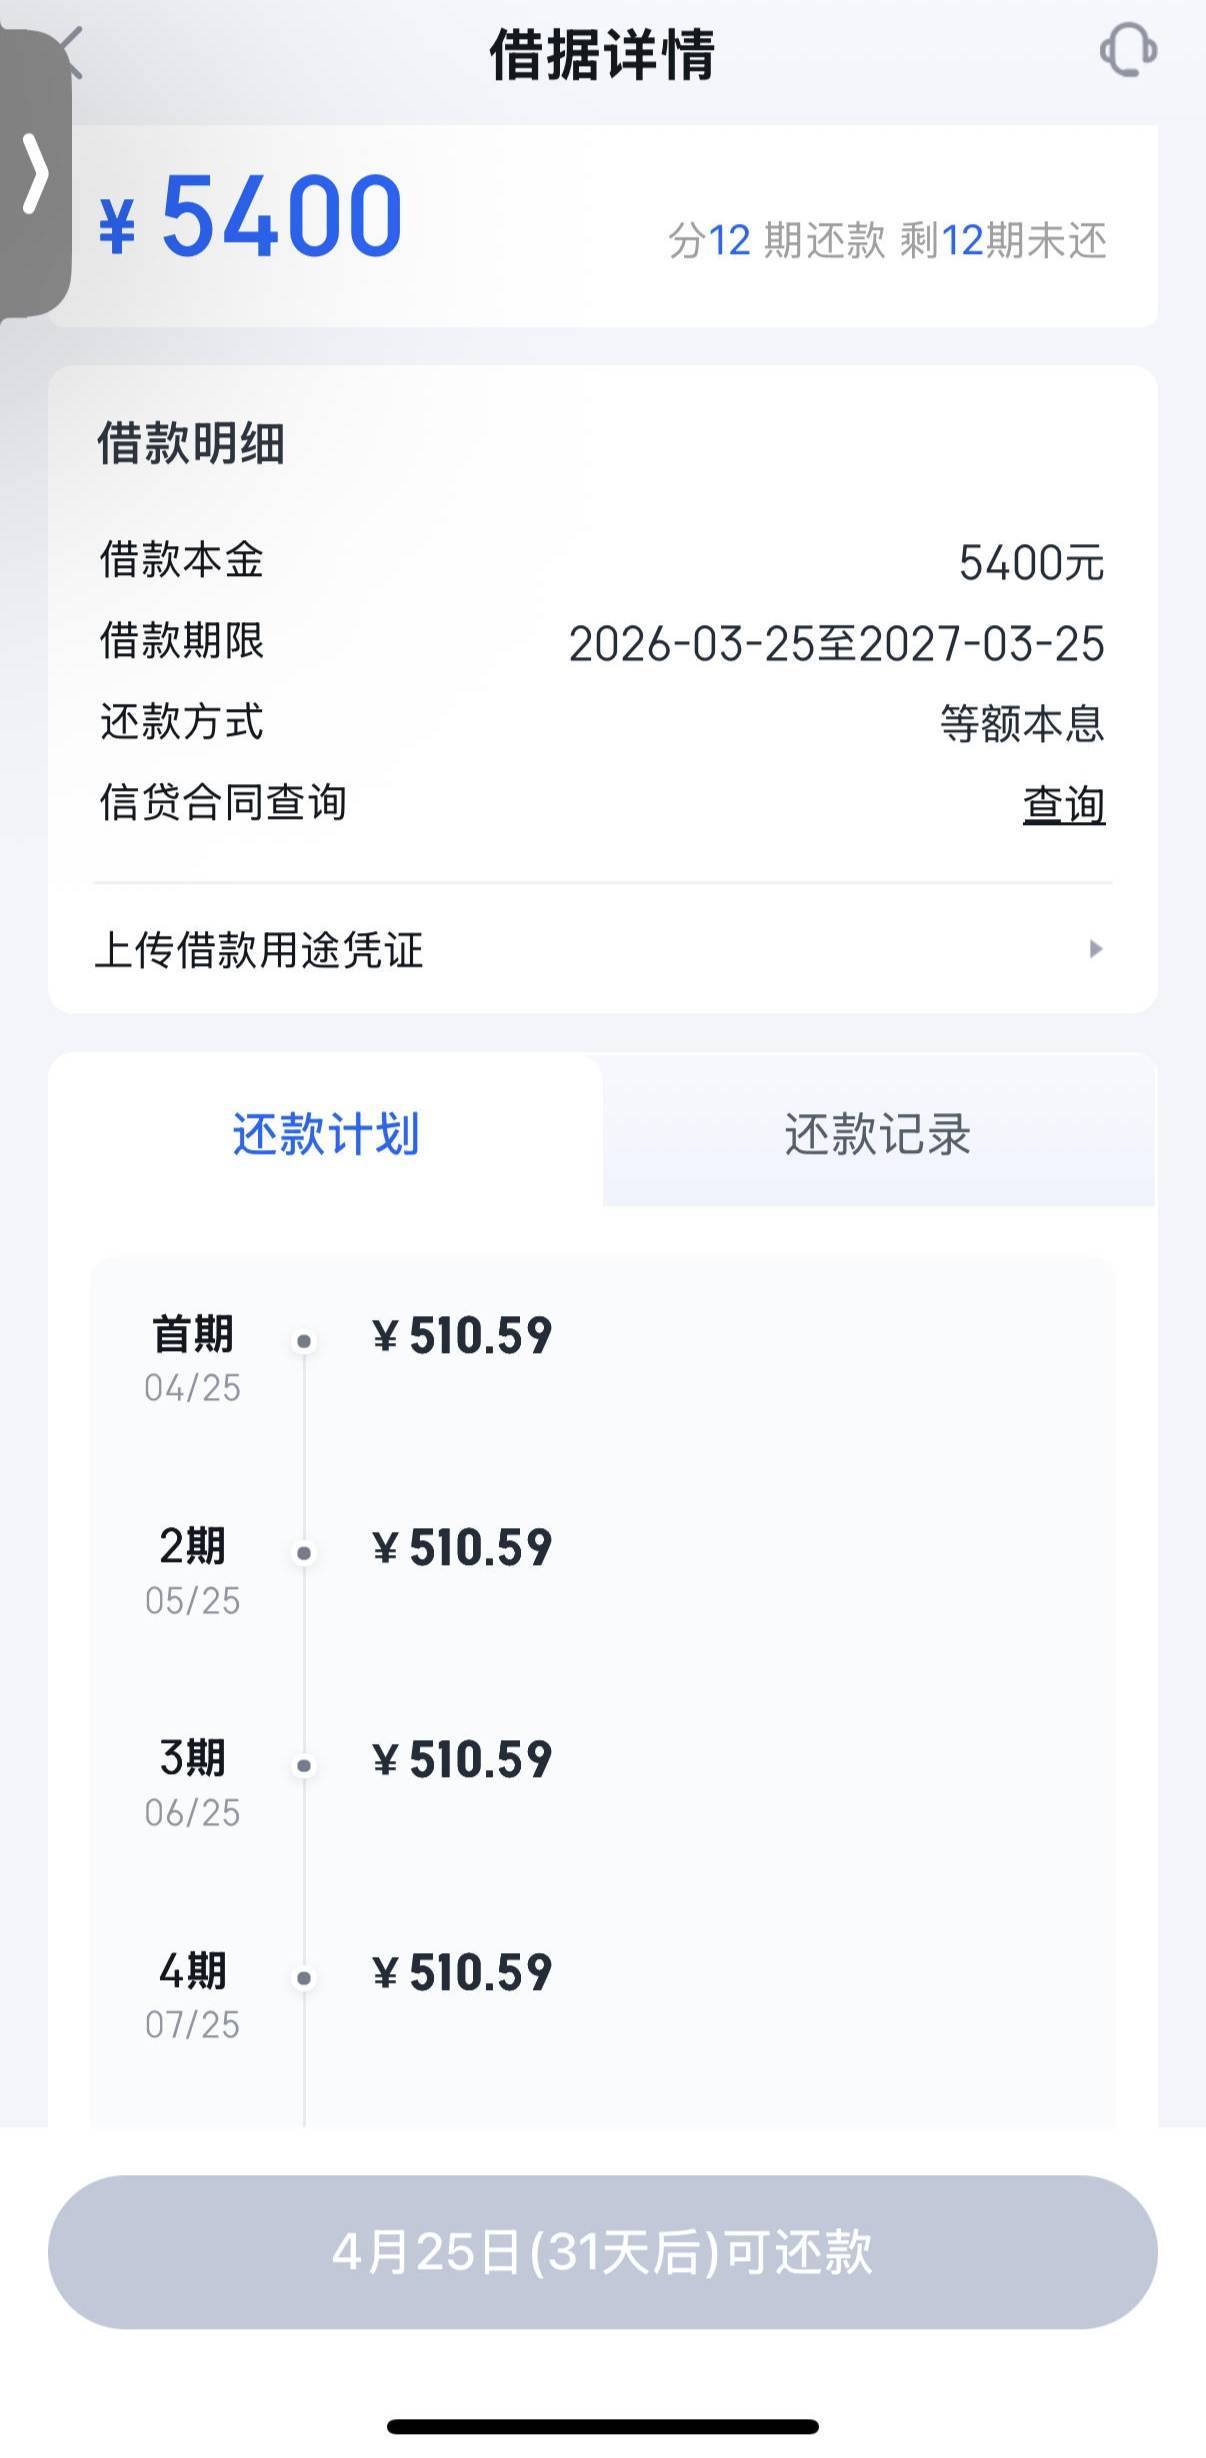Tap the 2期 ¥510.59 repayment amount

tap(462, 1548)
